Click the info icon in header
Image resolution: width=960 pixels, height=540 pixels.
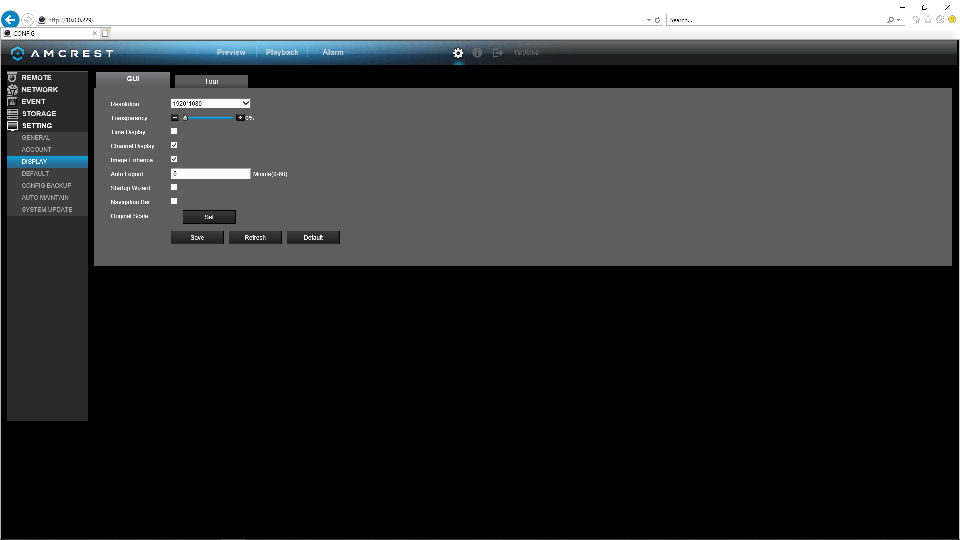click(478, 53)
